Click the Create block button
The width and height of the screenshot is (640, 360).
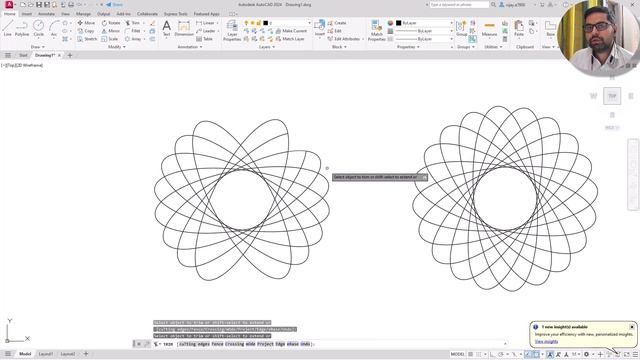(x=337, y=23)
